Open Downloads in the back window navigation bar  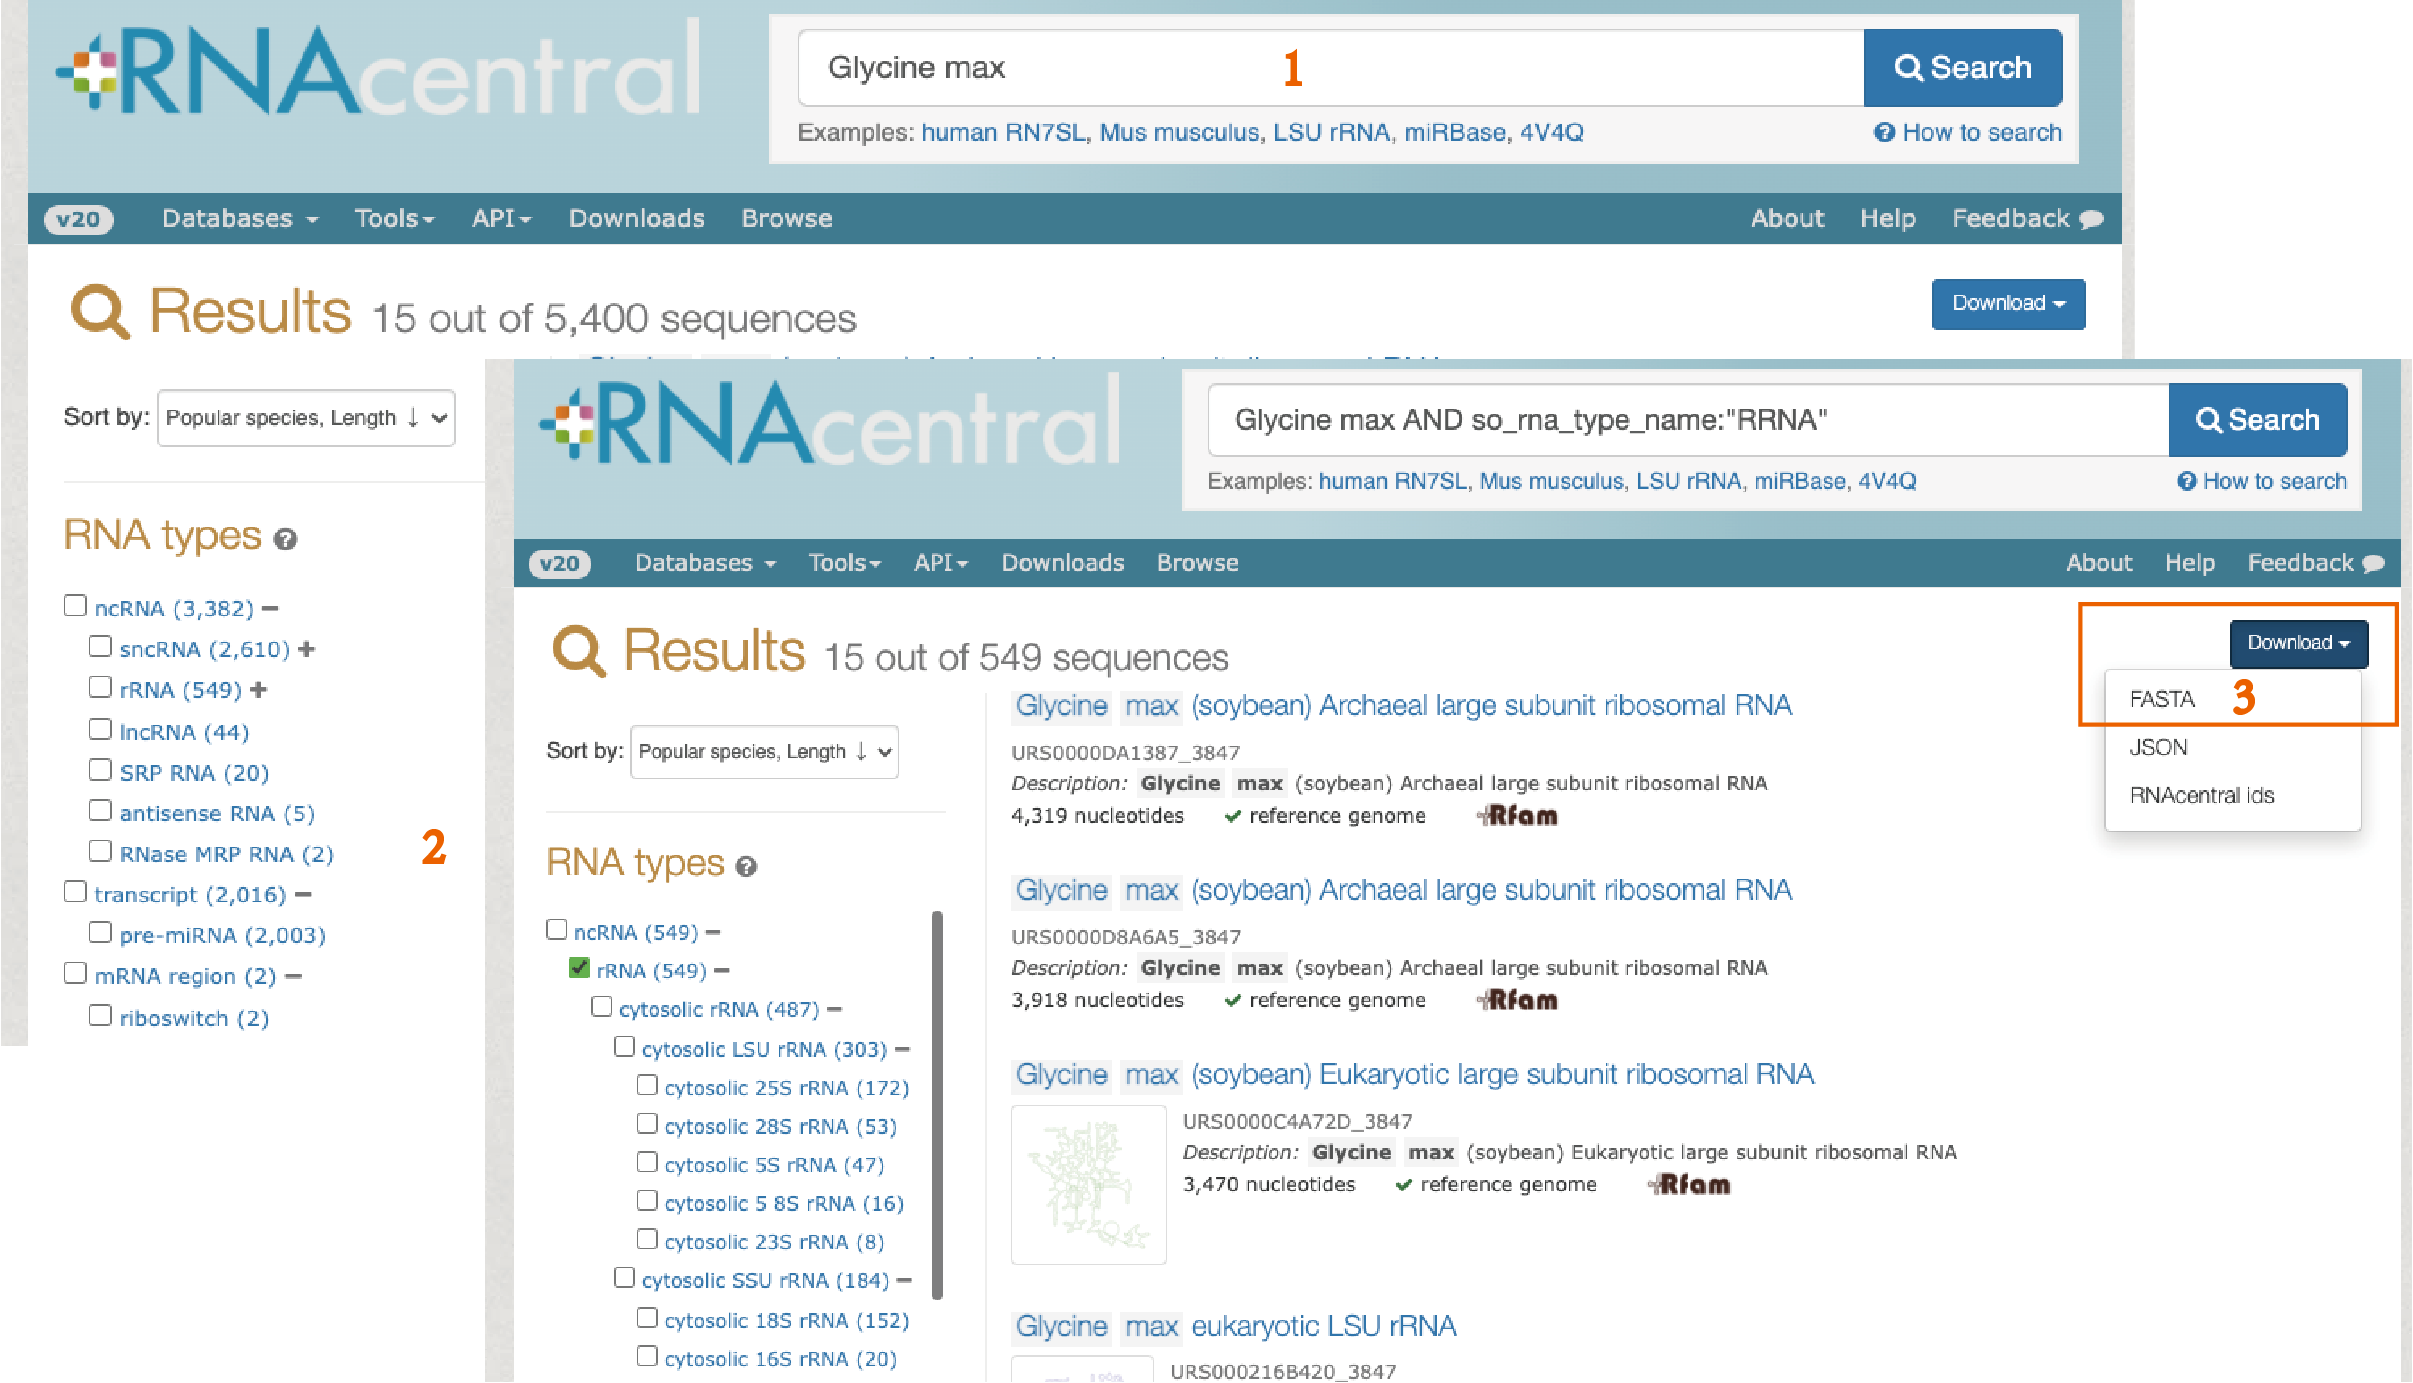click(x=636, y=219)
